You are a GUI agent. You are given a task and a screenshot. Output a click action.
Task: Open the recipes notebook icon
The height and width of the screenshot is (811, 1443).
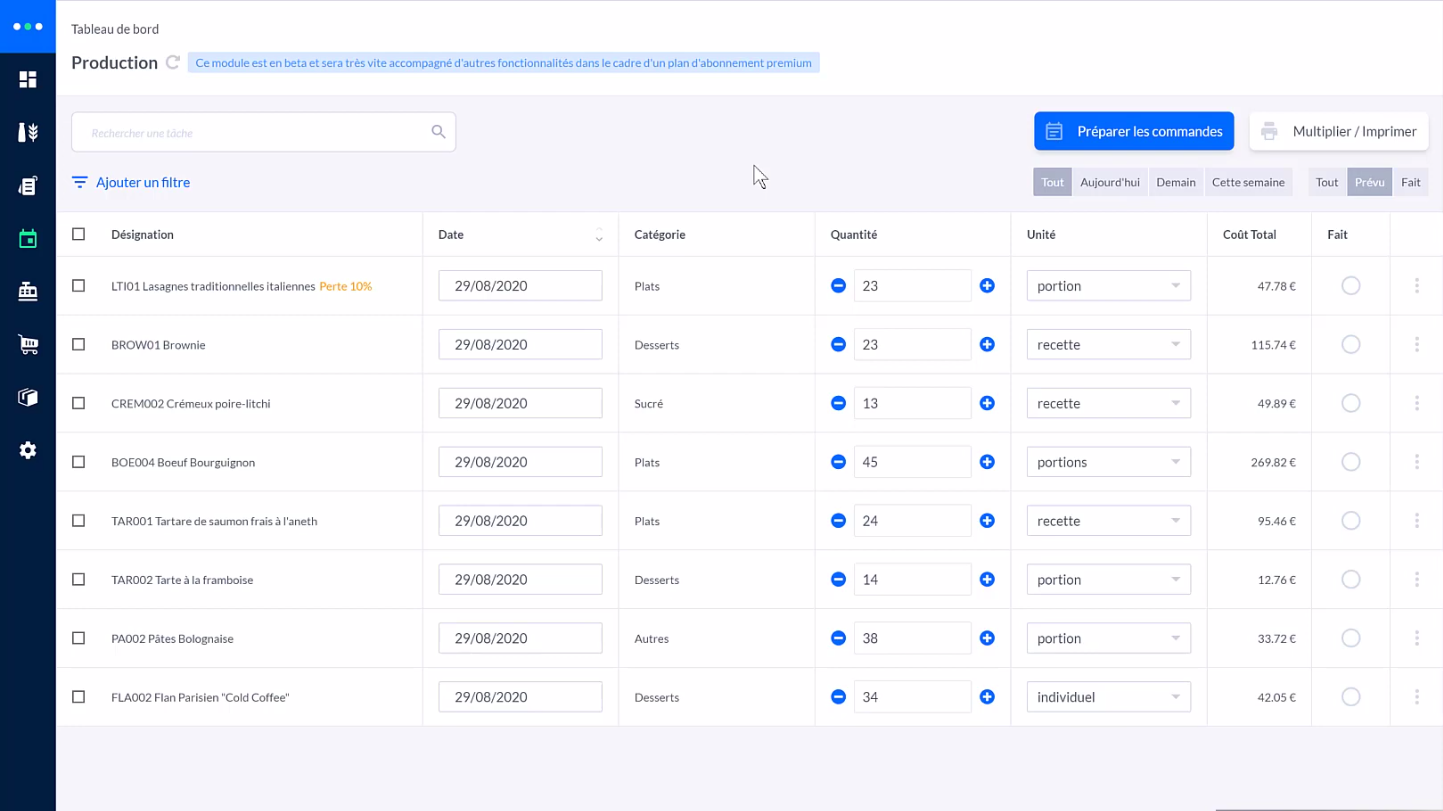27,184
